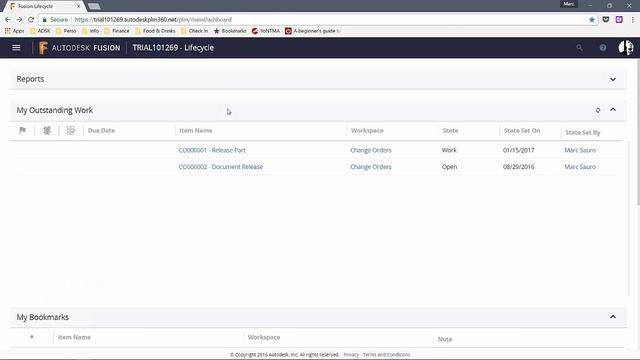This screenshot has height=360, width=640.
Task: Open the hamburger navigation menu
Action: click(16, 48)
